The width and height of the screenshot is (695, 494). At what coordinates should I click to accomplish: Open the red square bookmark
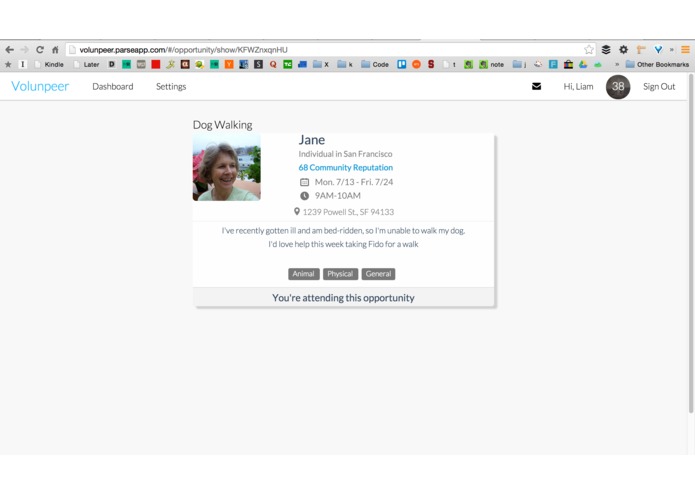(x=156, y=64)
